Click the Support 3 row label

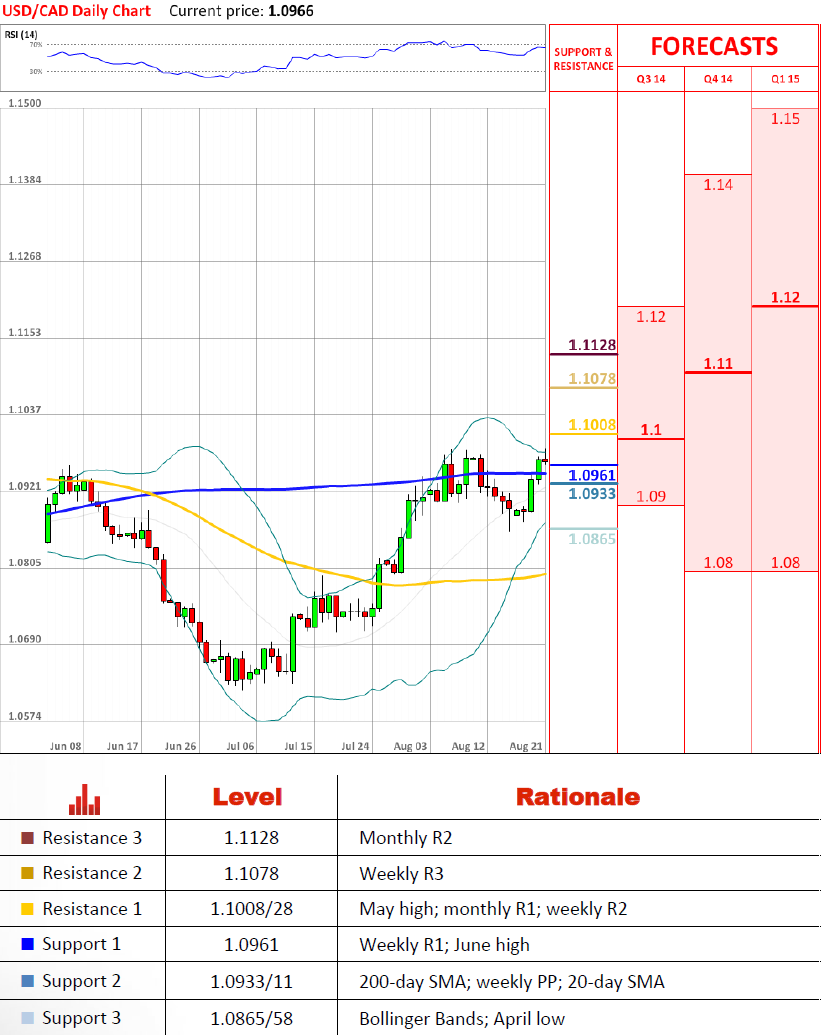[82, 1018]
